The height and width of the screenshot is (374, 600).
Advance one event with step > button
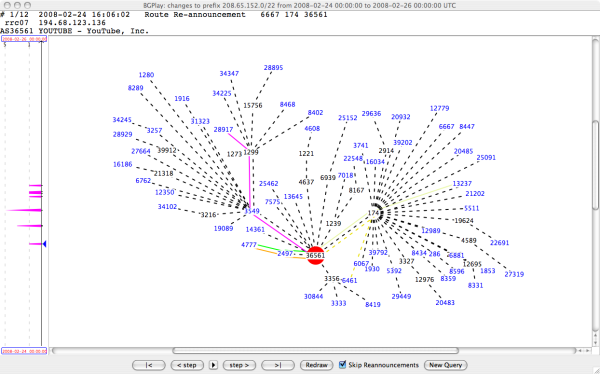pos(239,365)
